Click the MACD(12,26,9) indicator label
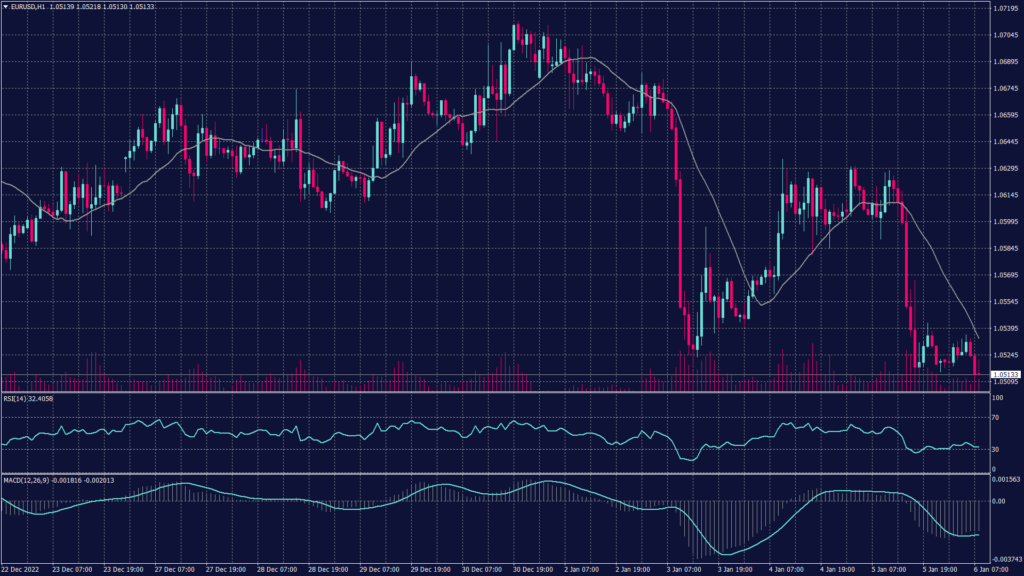This screenshot has width=1024, height=576. (x=26, y=480)
